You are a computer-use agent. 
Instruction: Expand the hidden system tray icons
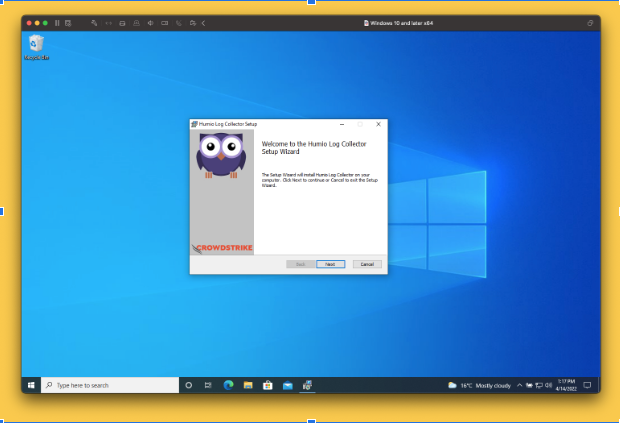[x=519, y=385]
